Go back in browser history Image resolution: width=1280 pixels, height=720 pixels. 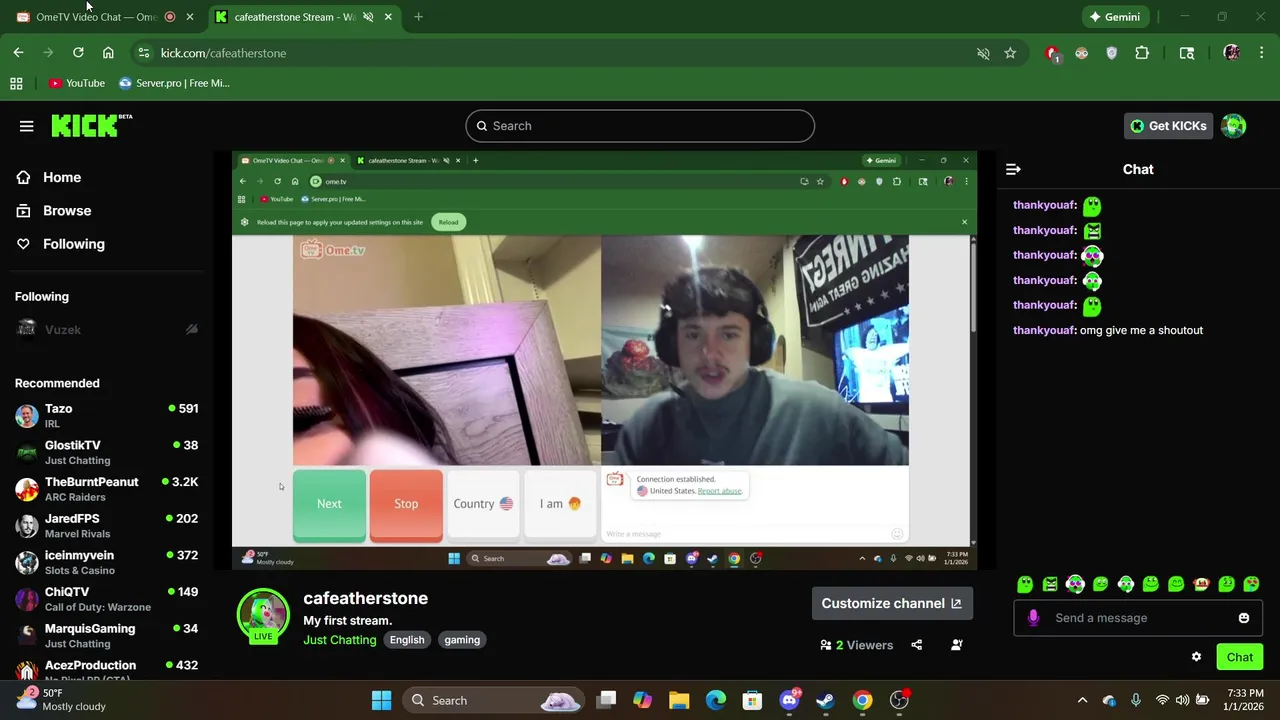click(18, 53)
